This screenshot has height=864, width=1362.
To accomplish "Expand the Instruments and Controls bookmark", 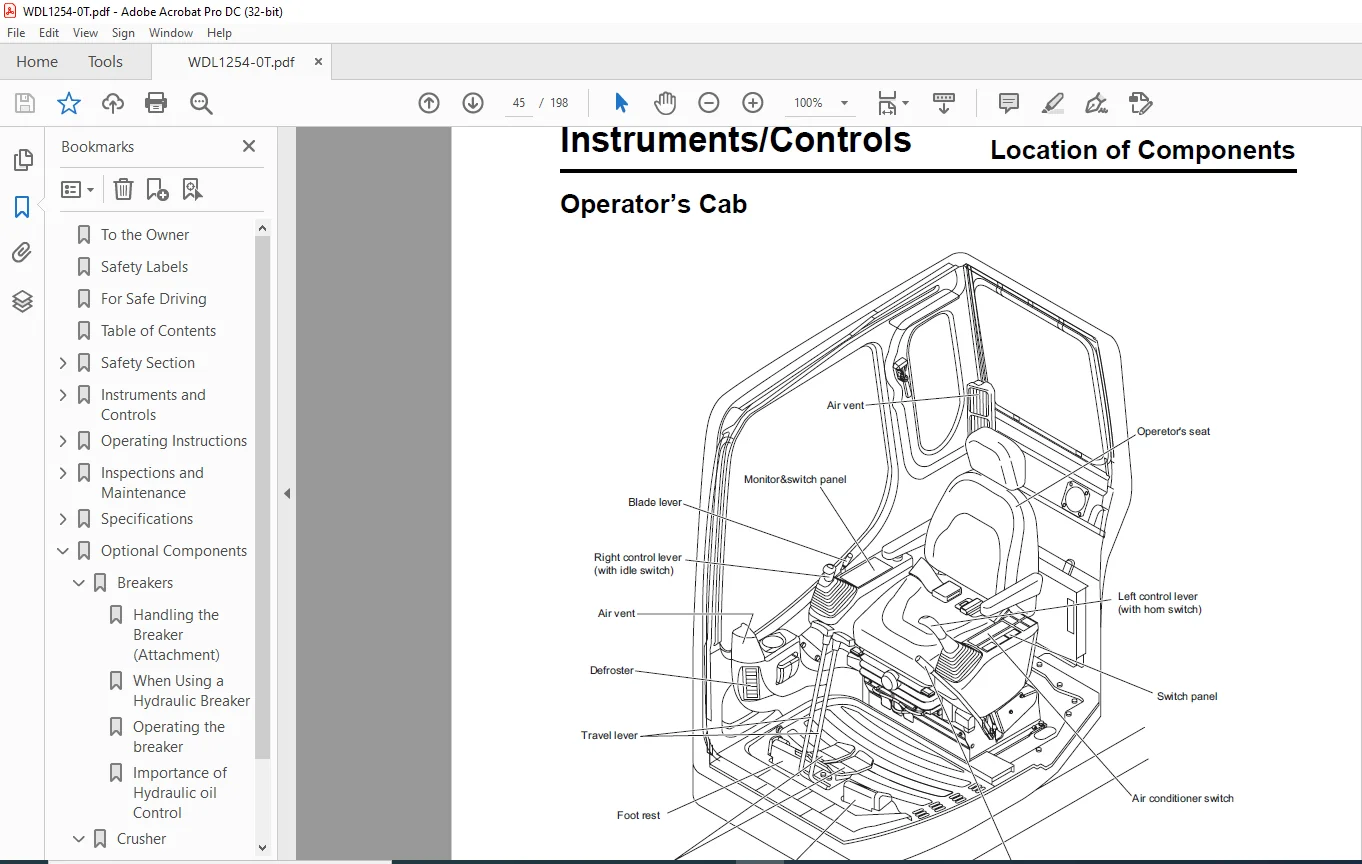I will [64, 395].
